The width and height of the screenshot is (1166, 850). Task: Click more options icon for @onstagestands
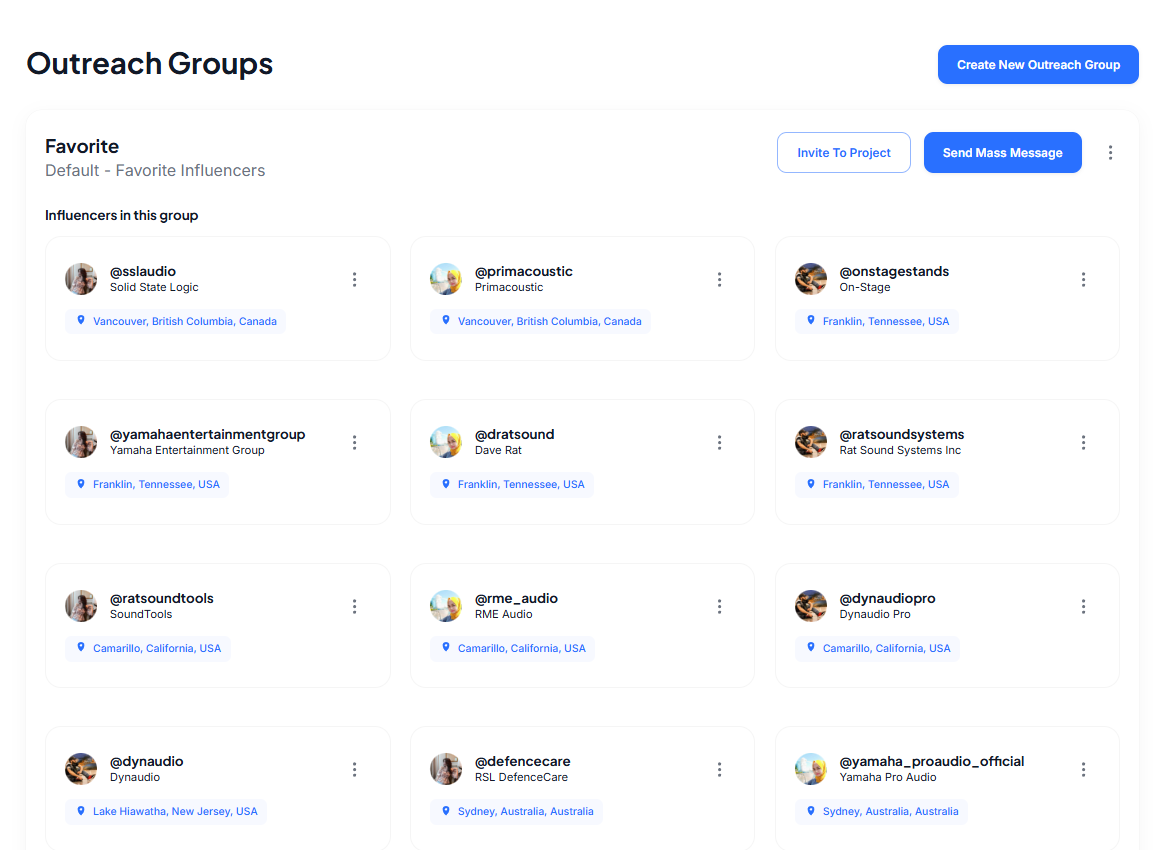point(1083,280)
